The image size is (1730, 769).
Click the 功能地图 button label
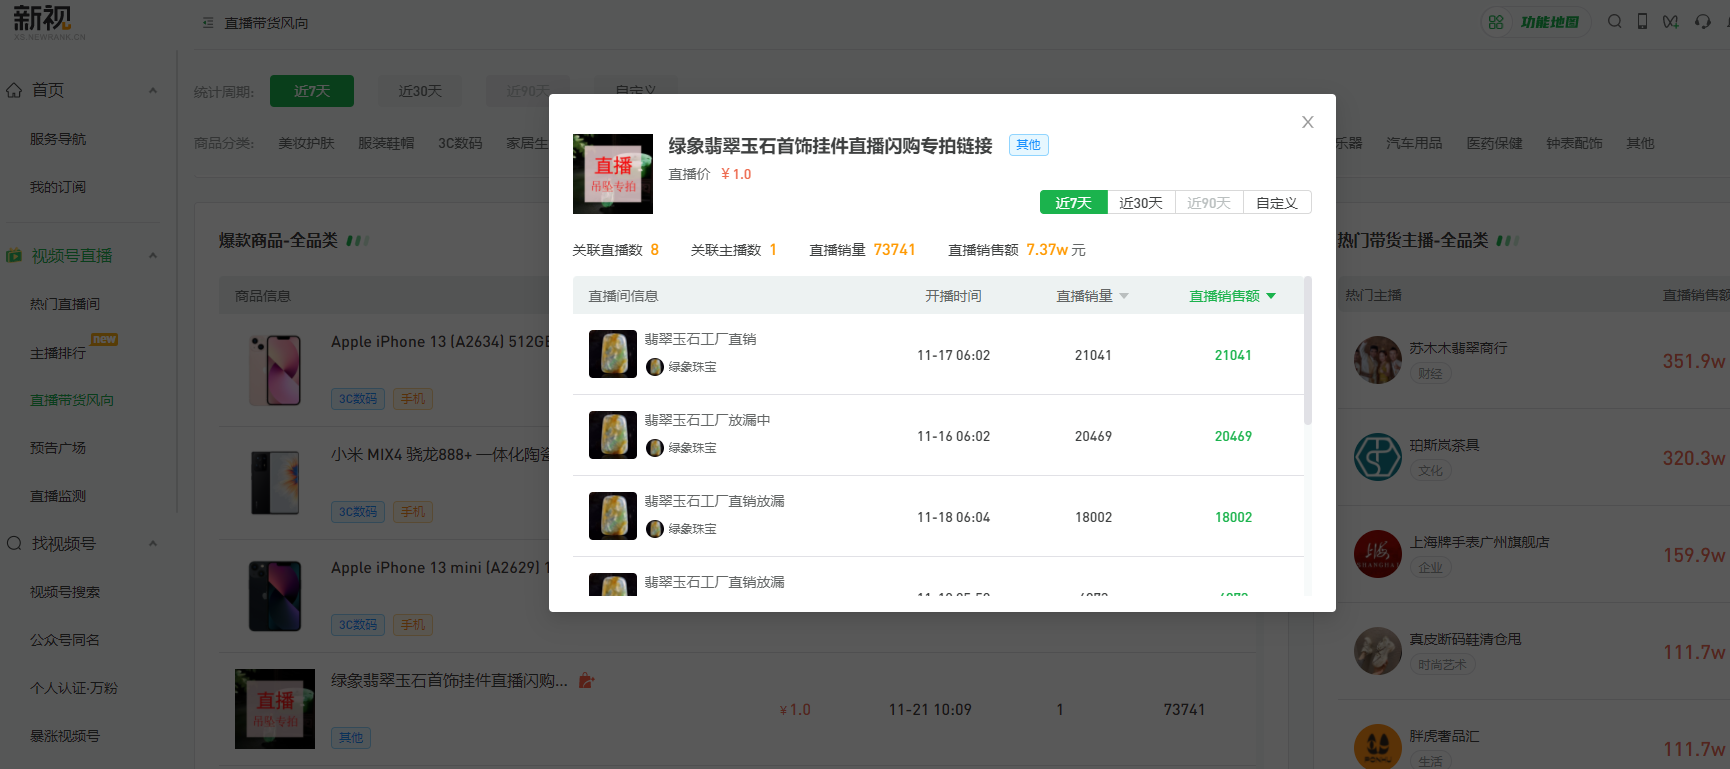1549,22
